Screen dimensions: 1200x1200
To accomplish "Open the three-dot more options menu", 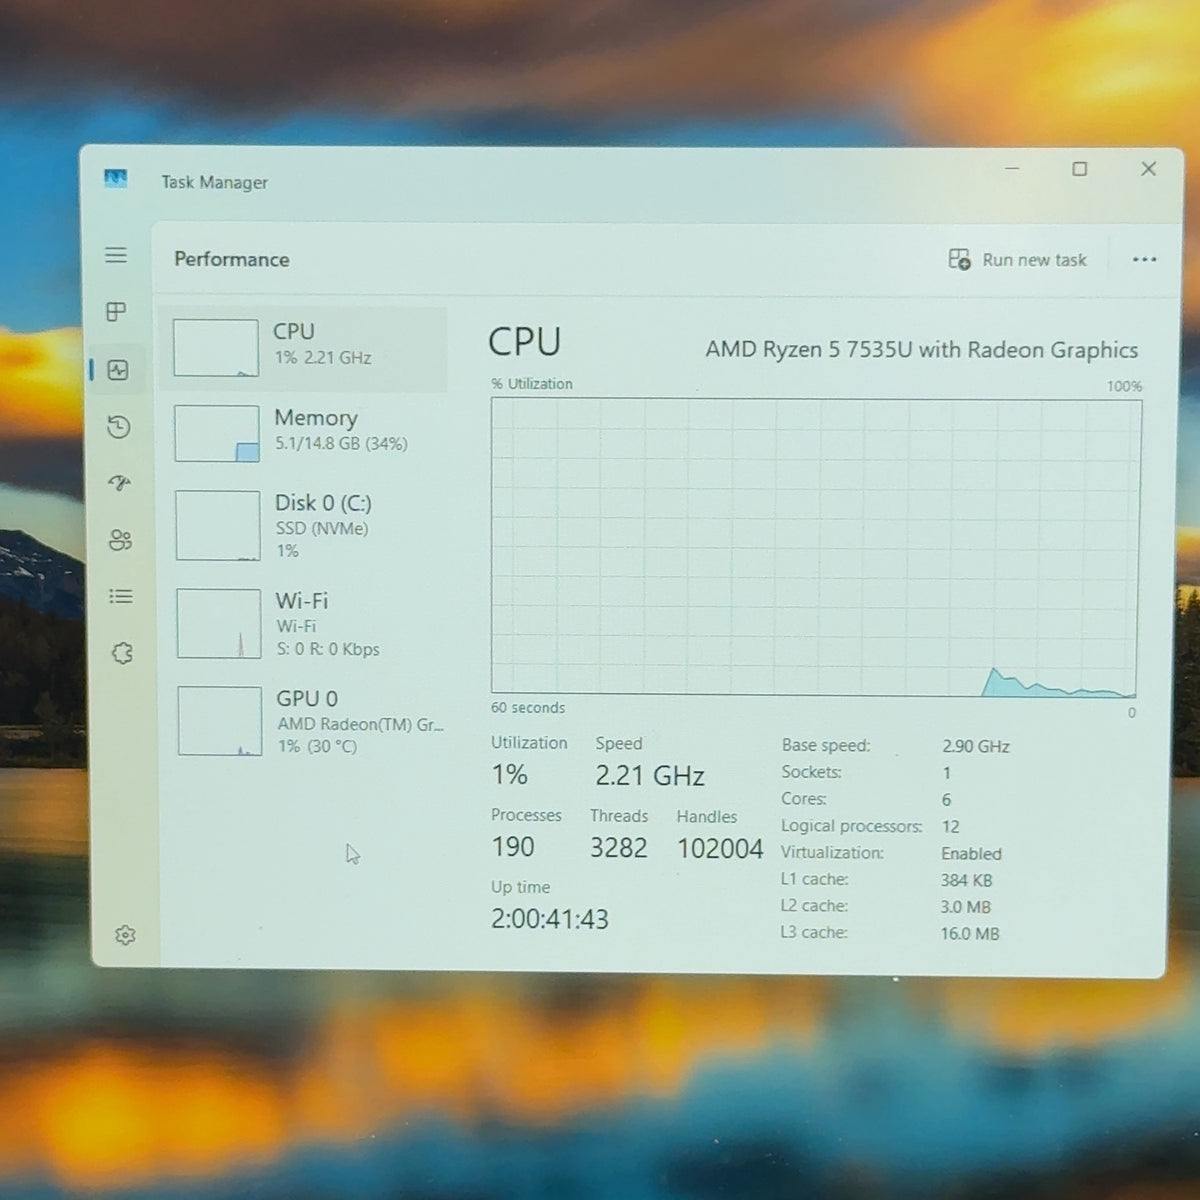I will [1144, 260].
